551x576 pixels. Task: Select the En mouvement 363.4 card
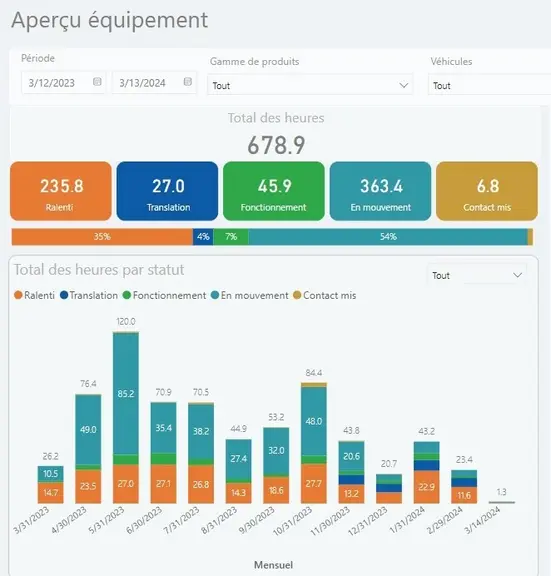[381, 191]
